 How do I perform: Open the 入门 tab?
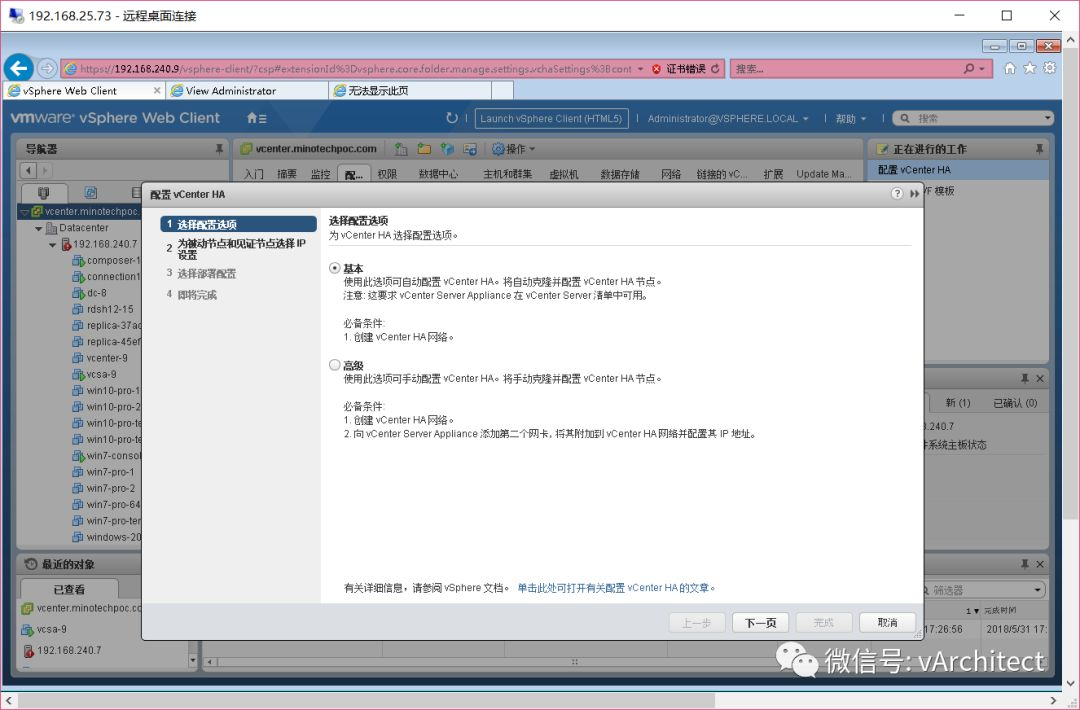tap(253, 174)
